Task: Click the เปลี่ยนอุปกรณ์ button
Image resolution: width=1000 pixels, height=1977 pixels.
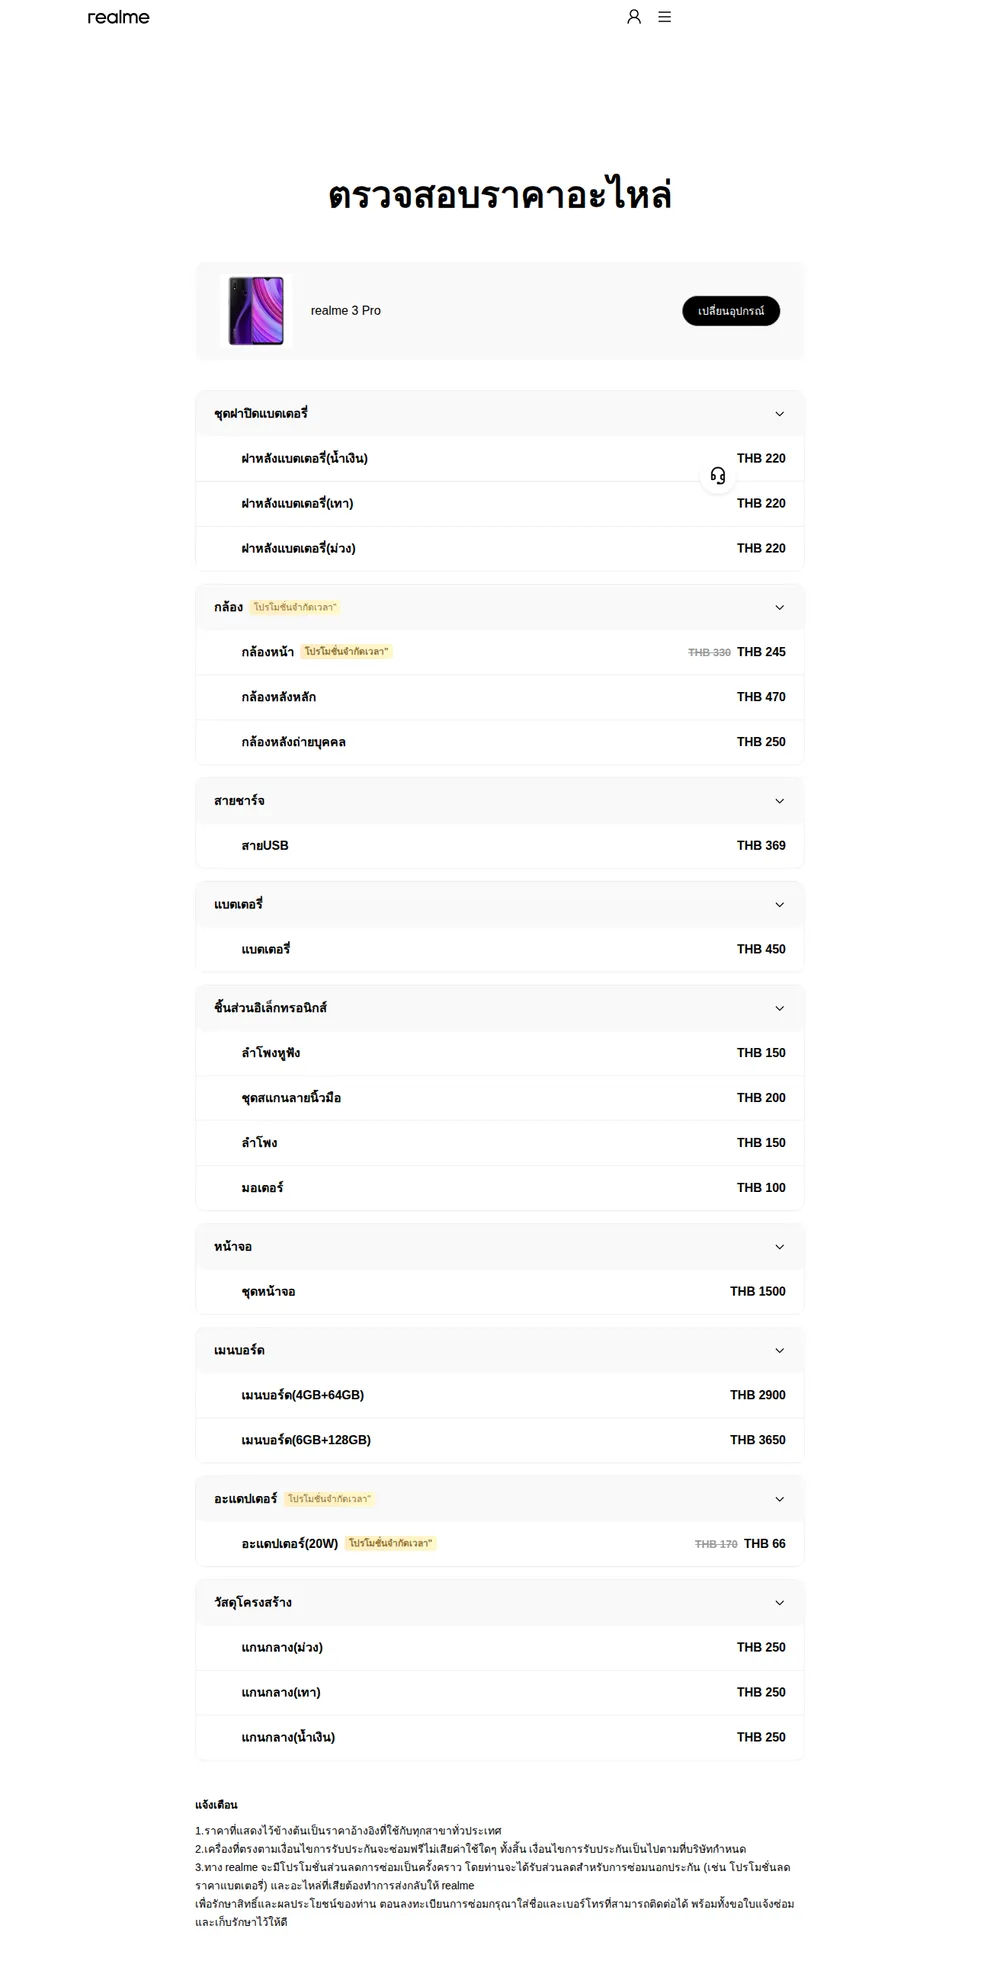Action: (x=731, y=311)
